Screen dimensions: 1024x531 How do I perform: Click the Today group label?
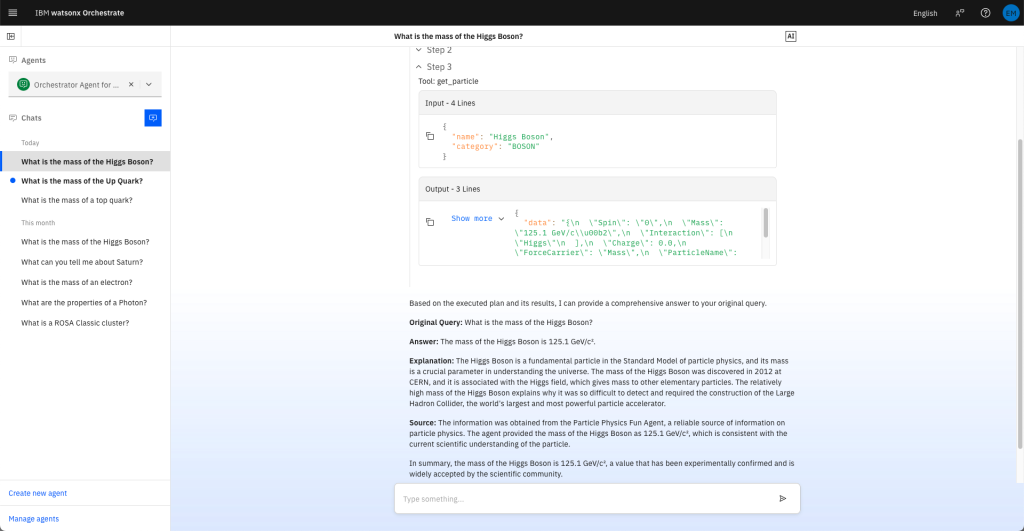click(30, 142)
